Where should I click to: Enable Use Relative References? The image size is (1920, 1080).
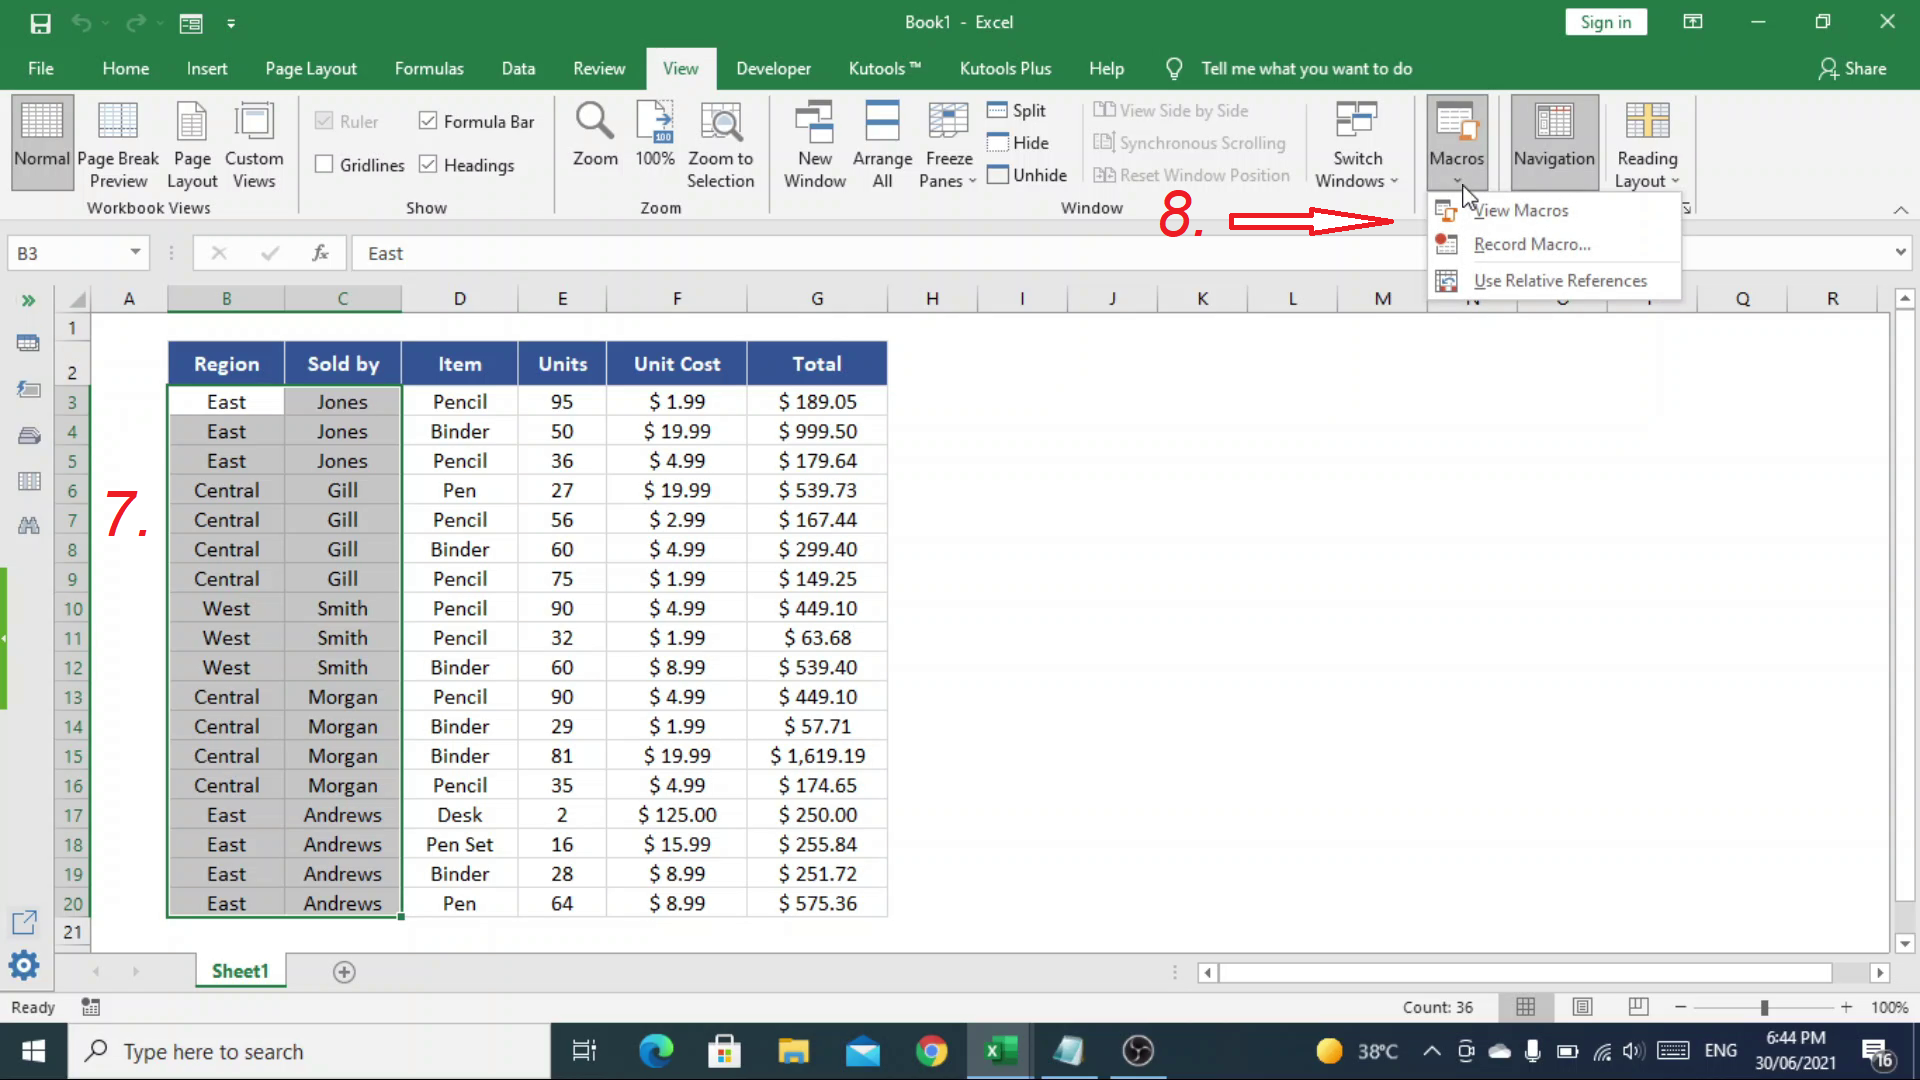[x=1560, y=281]
